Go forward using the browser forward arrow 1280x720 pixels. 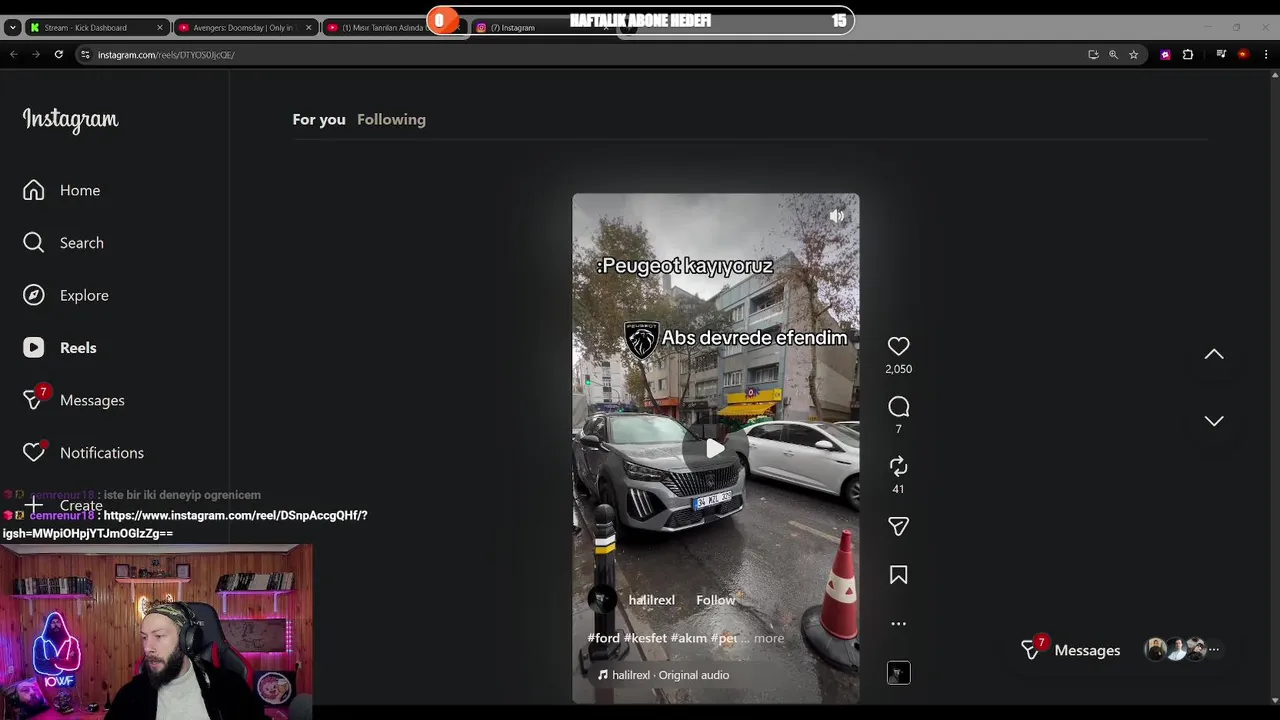(x=36, y=55)
